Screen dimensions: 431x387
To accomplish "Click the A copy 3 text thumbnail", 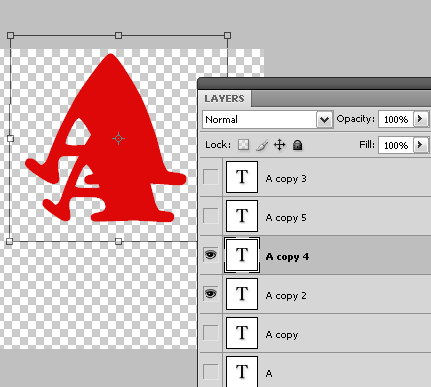I will [242, 177].
